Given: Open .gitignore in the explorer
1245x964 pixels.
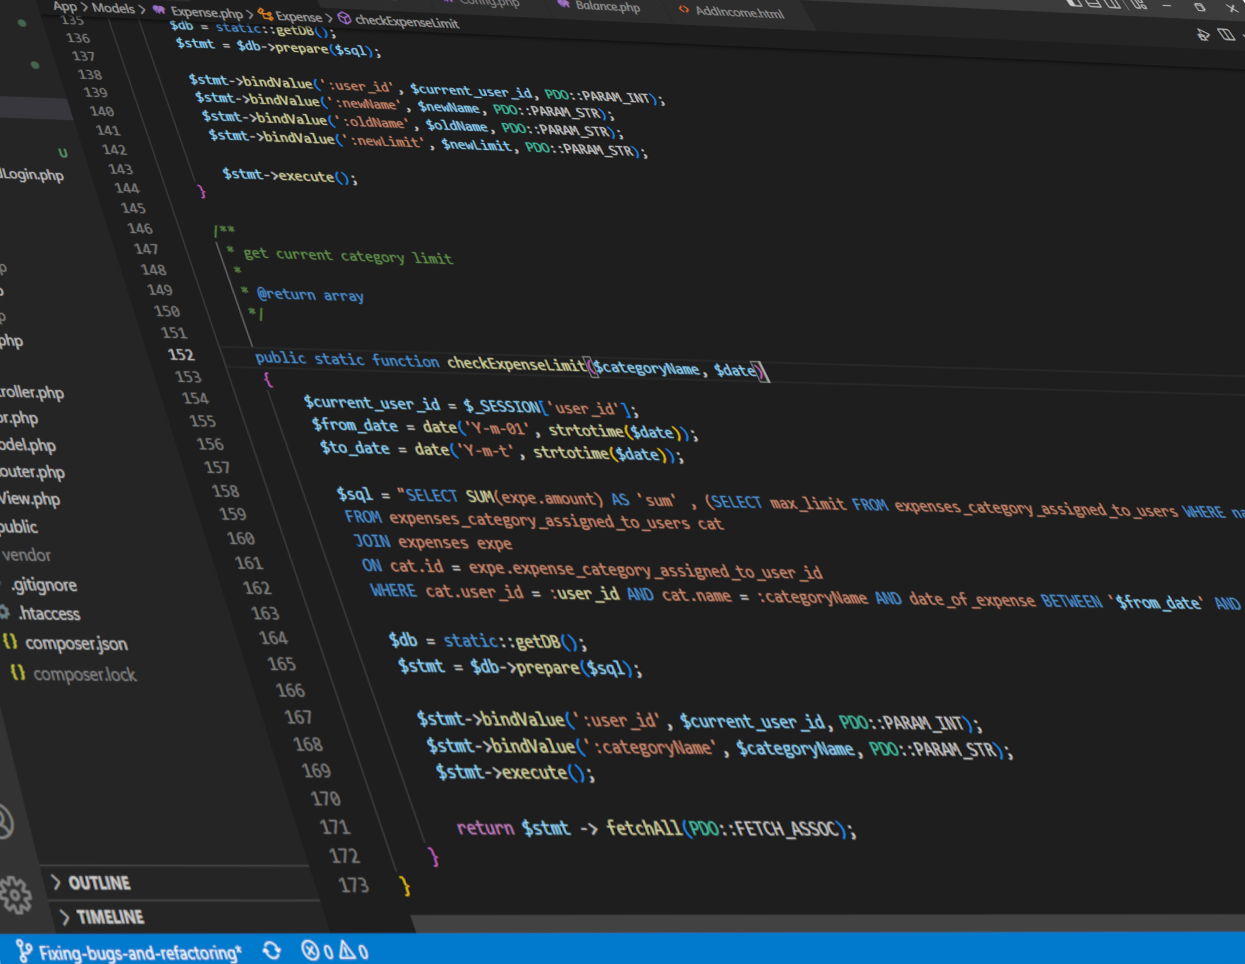Looking at the screenshot, I should [x=44, y=585].
